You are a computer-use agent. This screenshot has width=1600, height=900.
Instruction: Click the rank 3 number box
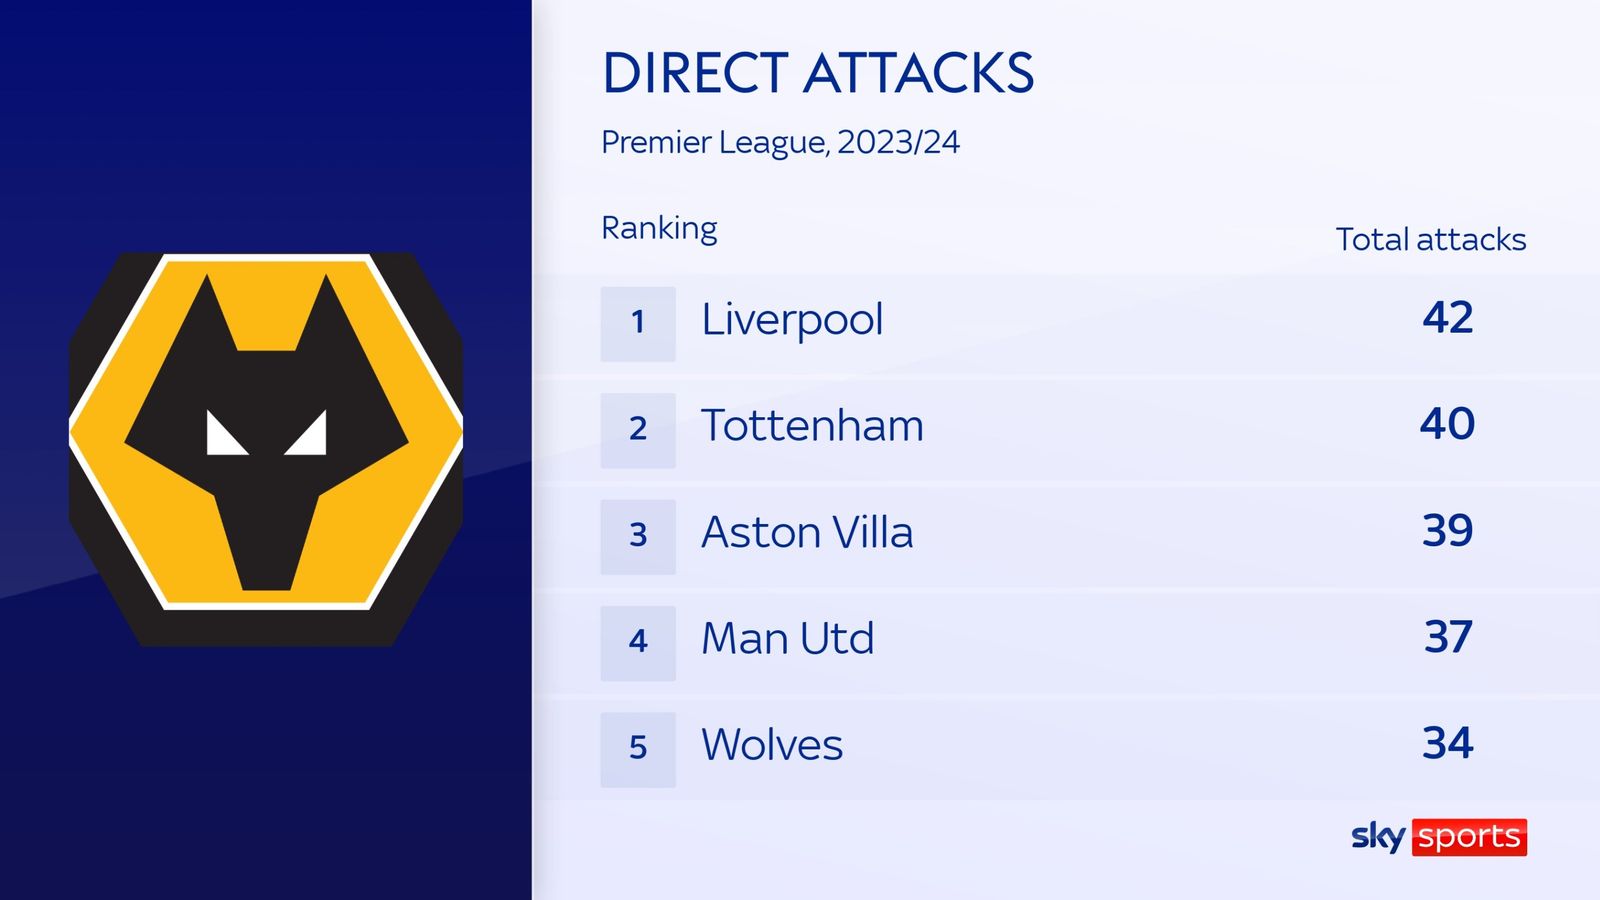click(638, 536)
